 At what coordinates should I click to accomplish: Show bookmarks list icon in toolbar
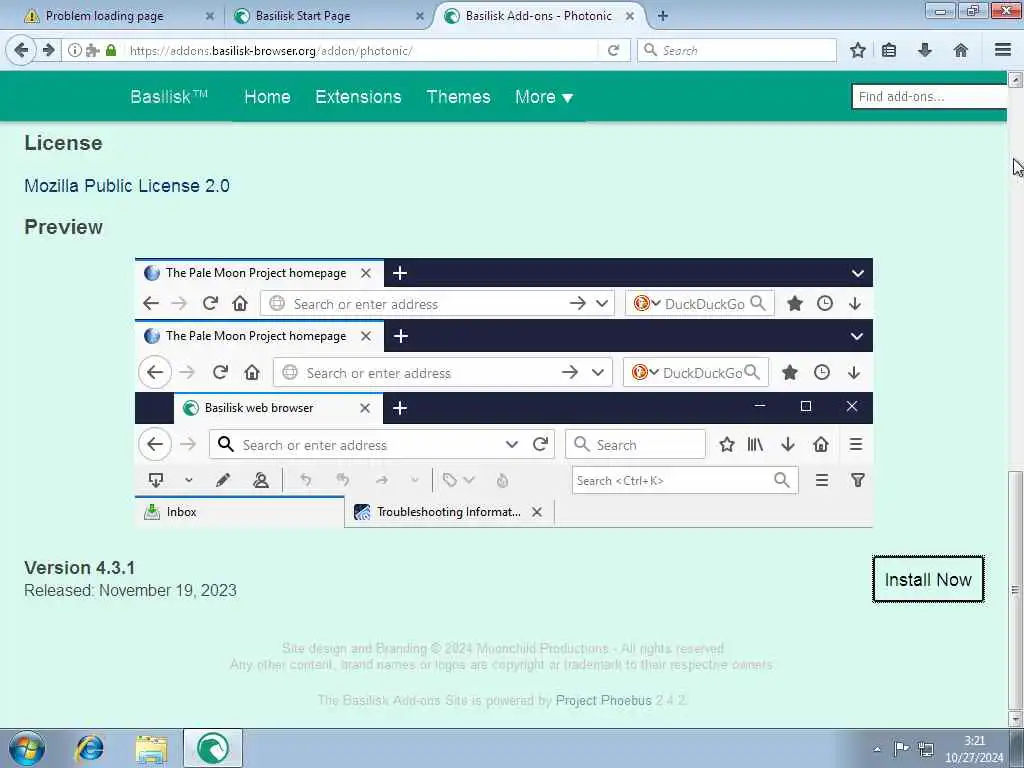[889, 50]
